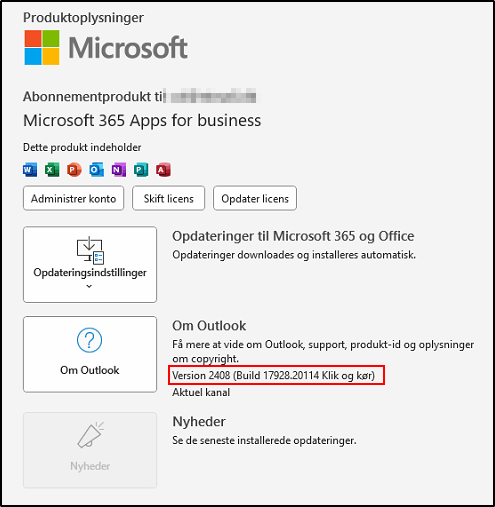Click the Word app icon
Screen dimensions: 495x507
(30, 170)
